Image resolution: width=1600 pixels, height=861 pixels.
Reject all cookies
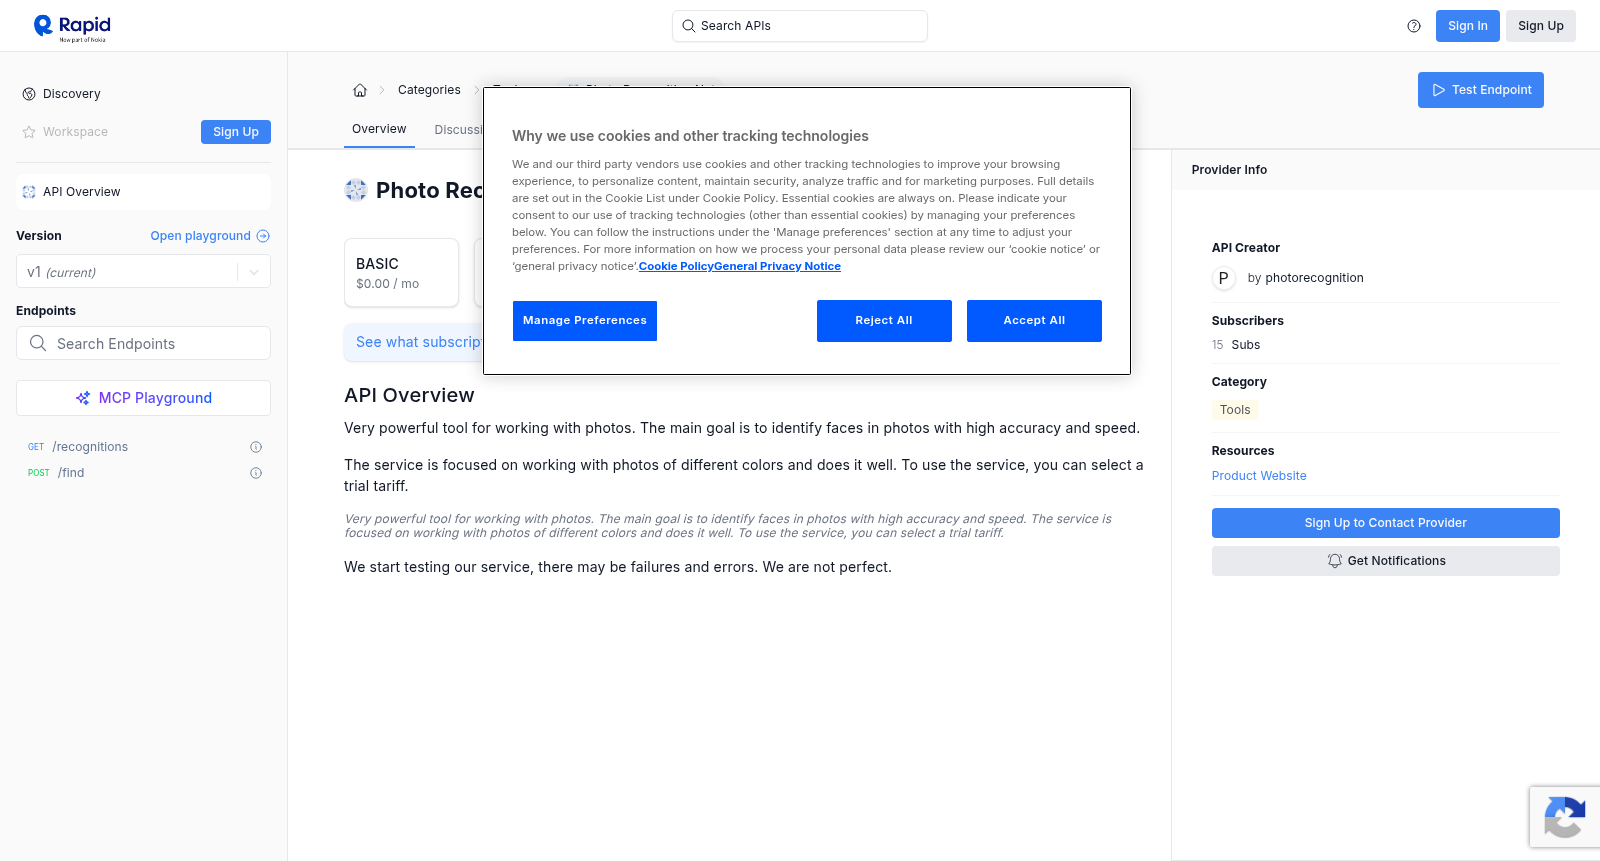[x=884, y=321]
